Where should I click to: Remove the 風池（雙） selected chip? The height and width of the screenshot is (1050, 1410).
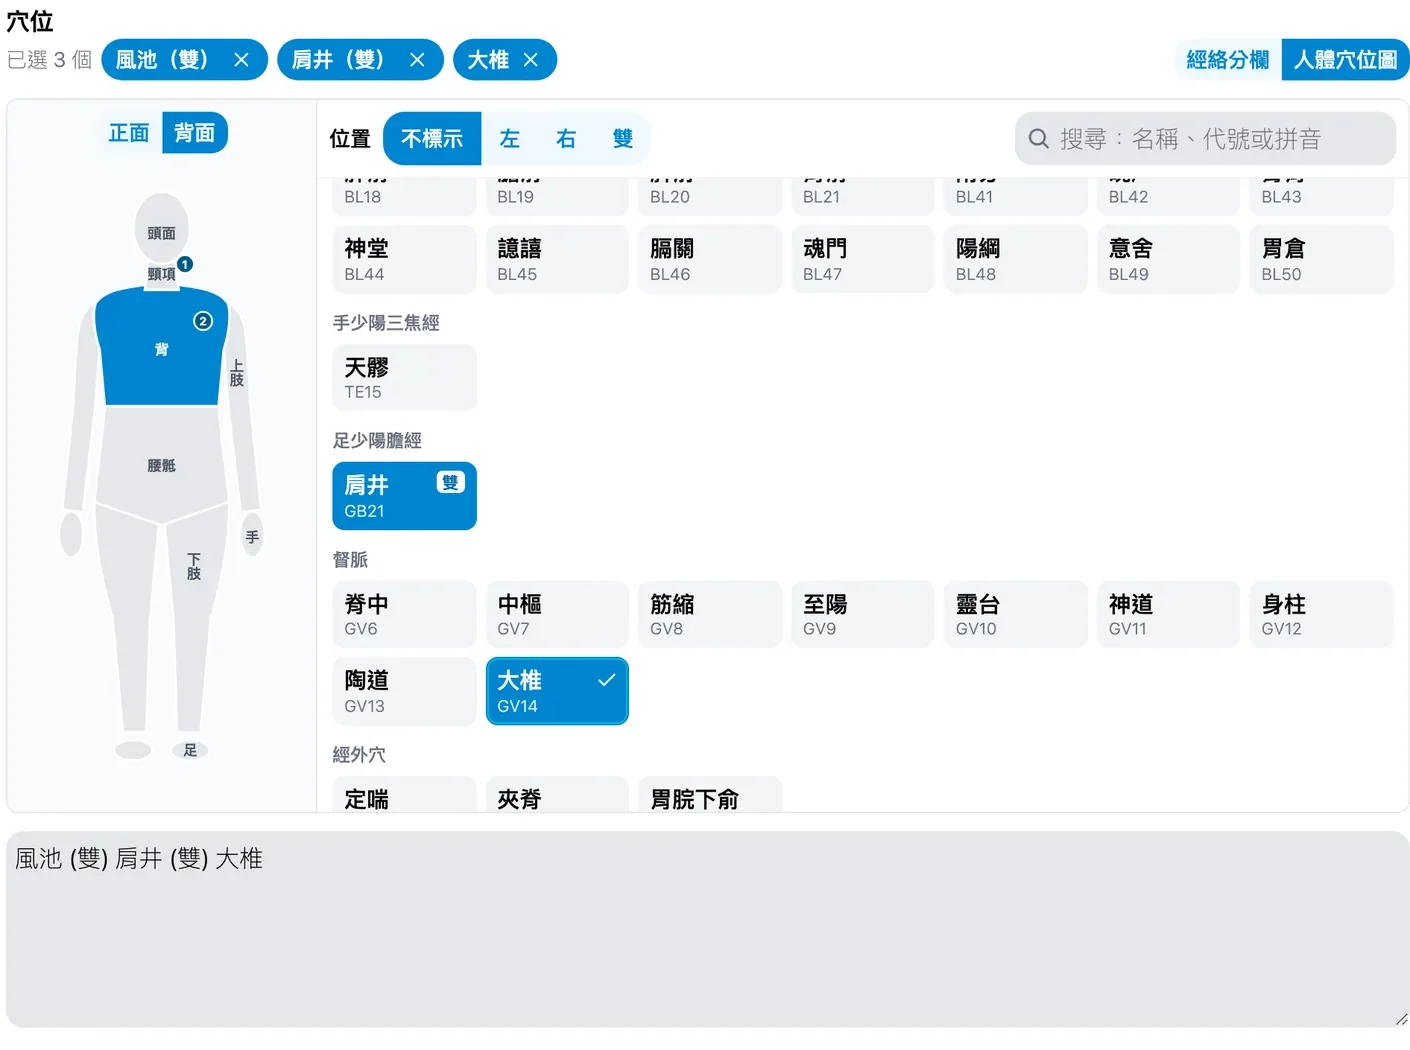241,60
